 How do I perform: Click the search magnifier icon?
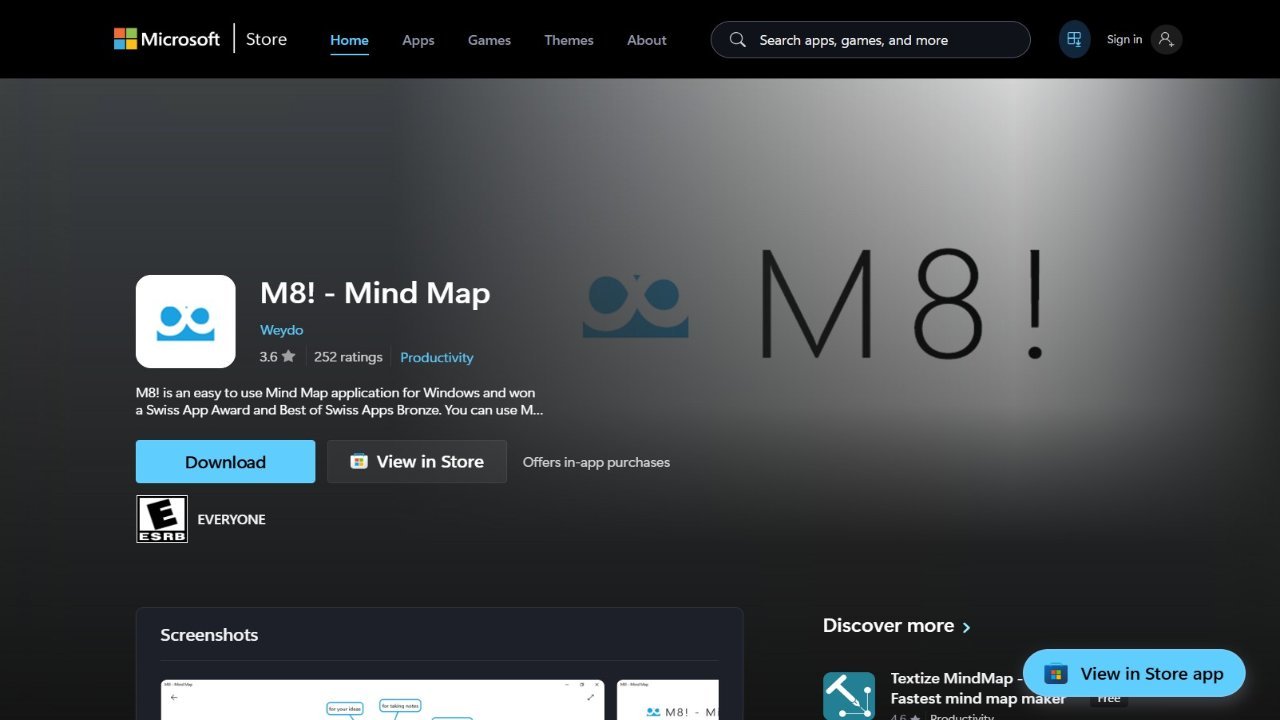[x=738, y=40]
